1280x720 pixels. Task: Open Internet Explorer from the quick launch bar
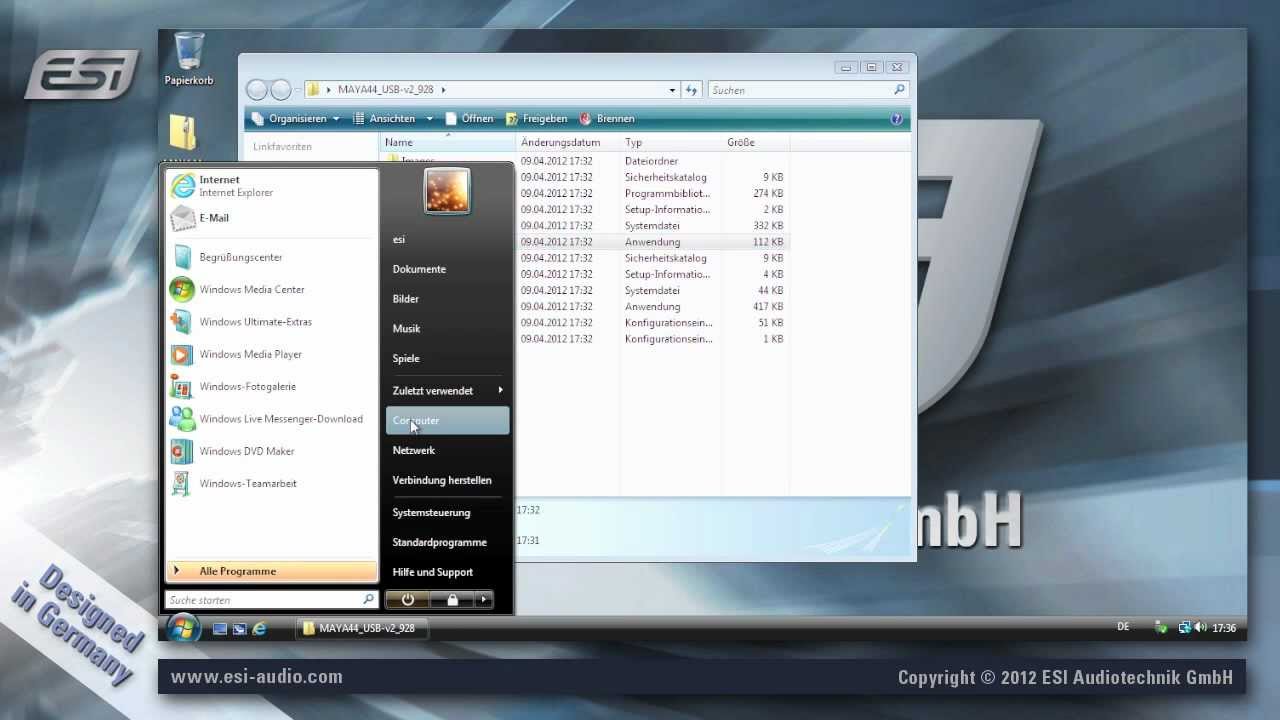260,629
